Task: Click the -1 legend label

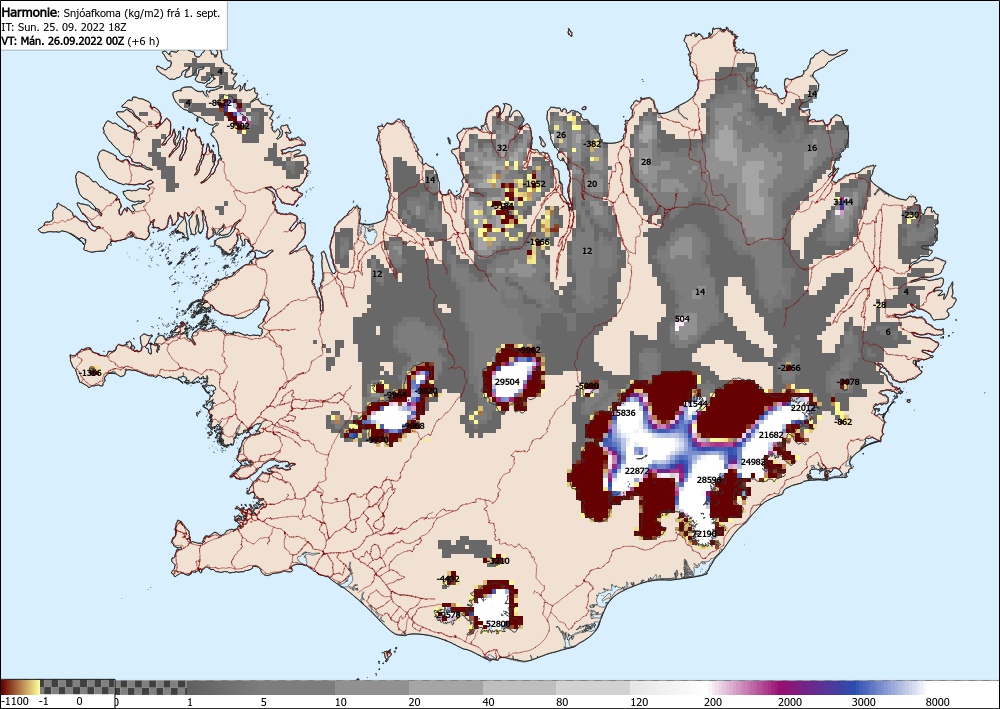Action: [x=43, y=702]
